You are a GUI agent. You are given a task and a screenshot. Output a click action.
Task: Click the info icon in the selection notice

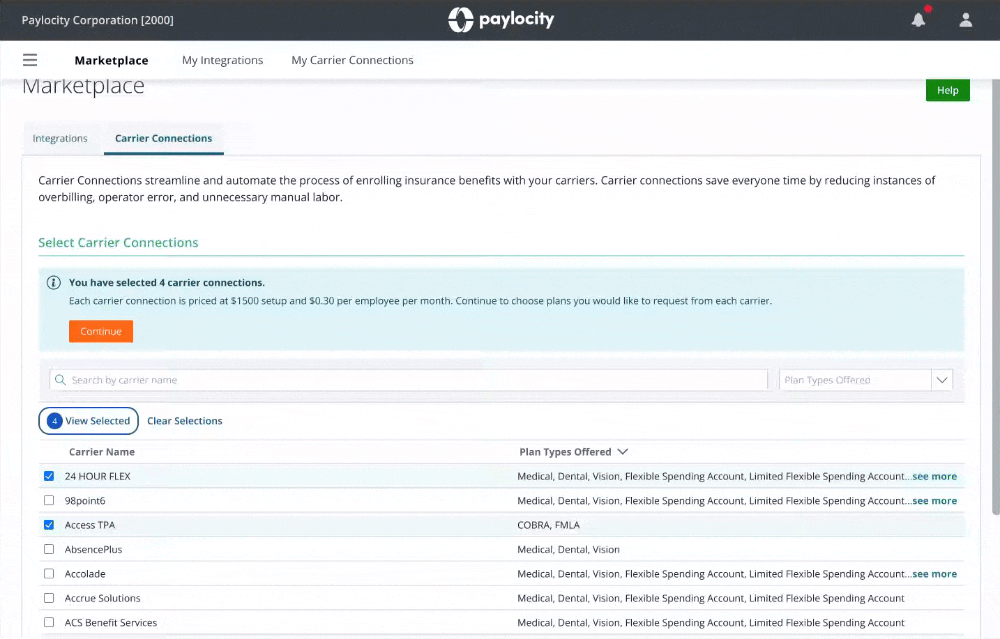tap(54, 283)
